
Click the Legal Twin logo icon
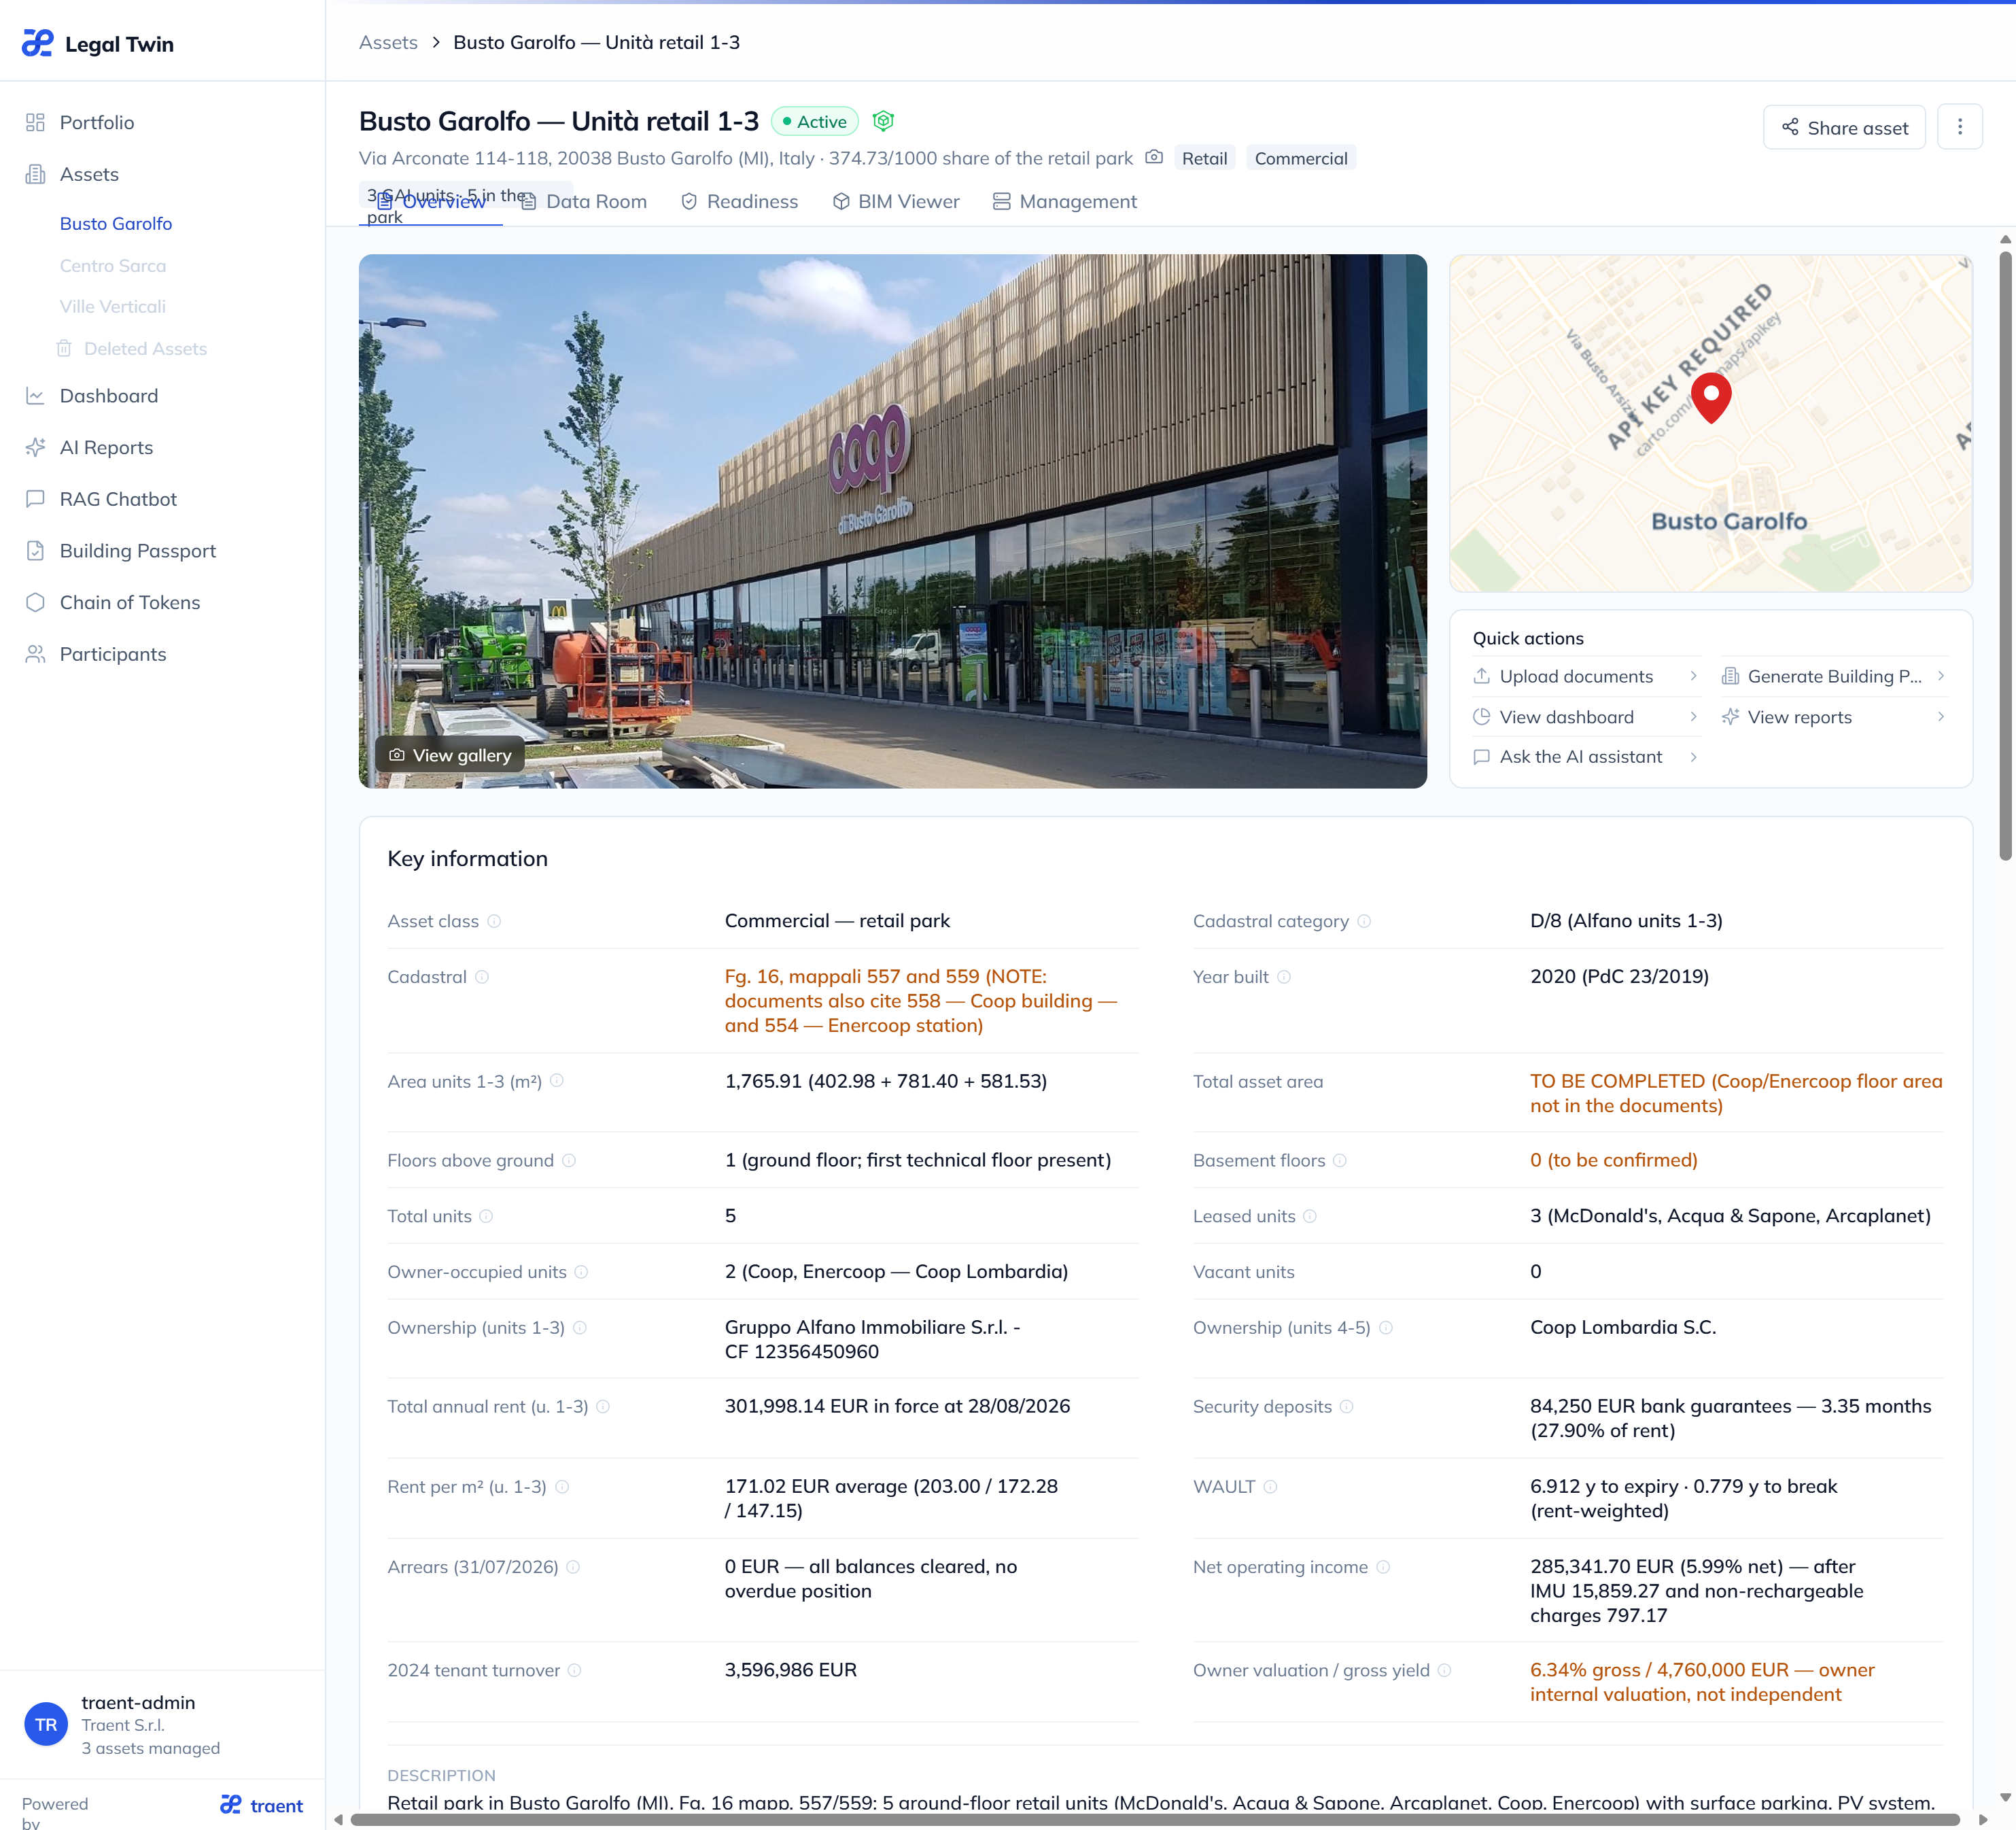[x=37, y=43]
